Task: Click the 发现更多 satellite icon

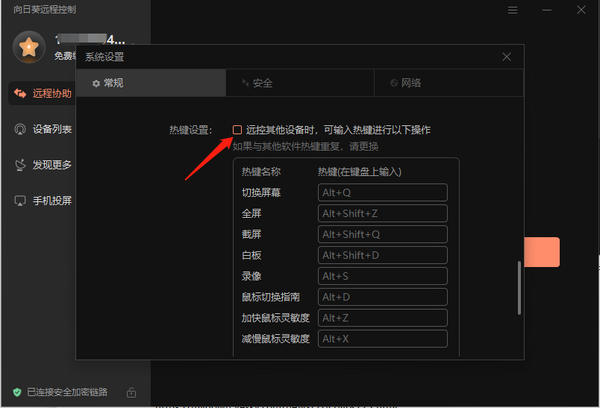Action: tap(20, 165)
